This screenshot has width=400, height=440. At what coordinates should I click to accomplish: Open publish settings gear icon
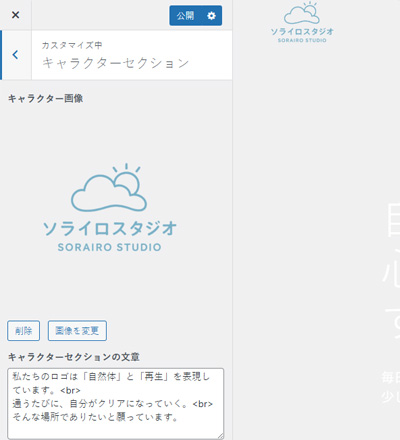click(212, 16)
